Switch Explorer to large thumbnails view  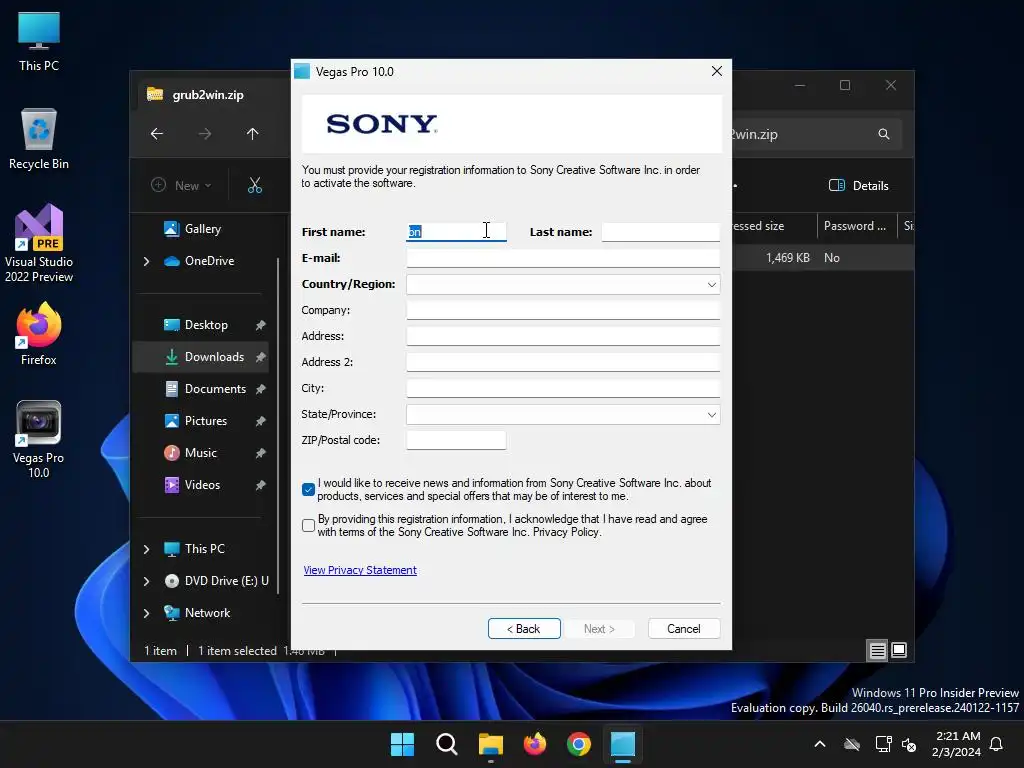coord(899,650)
